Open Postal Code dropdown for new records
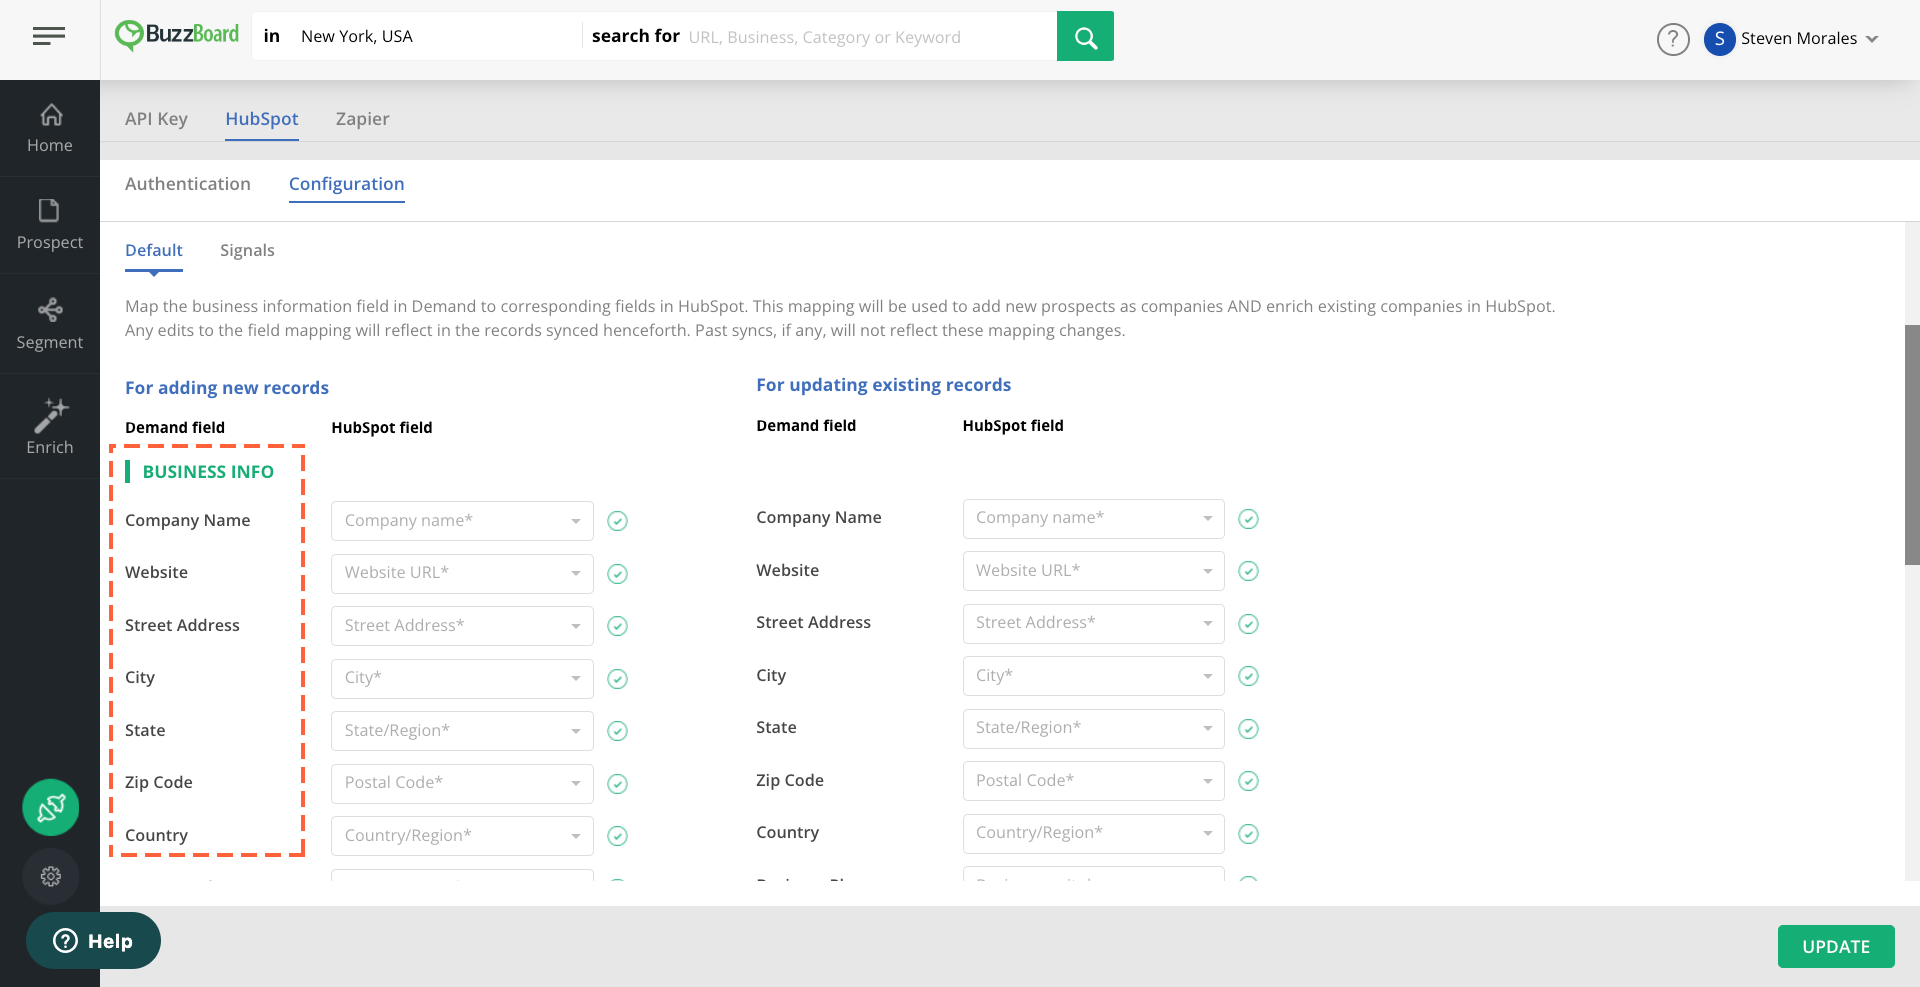This screenshot has height=987, width=1920. click(x=462, y=783)
